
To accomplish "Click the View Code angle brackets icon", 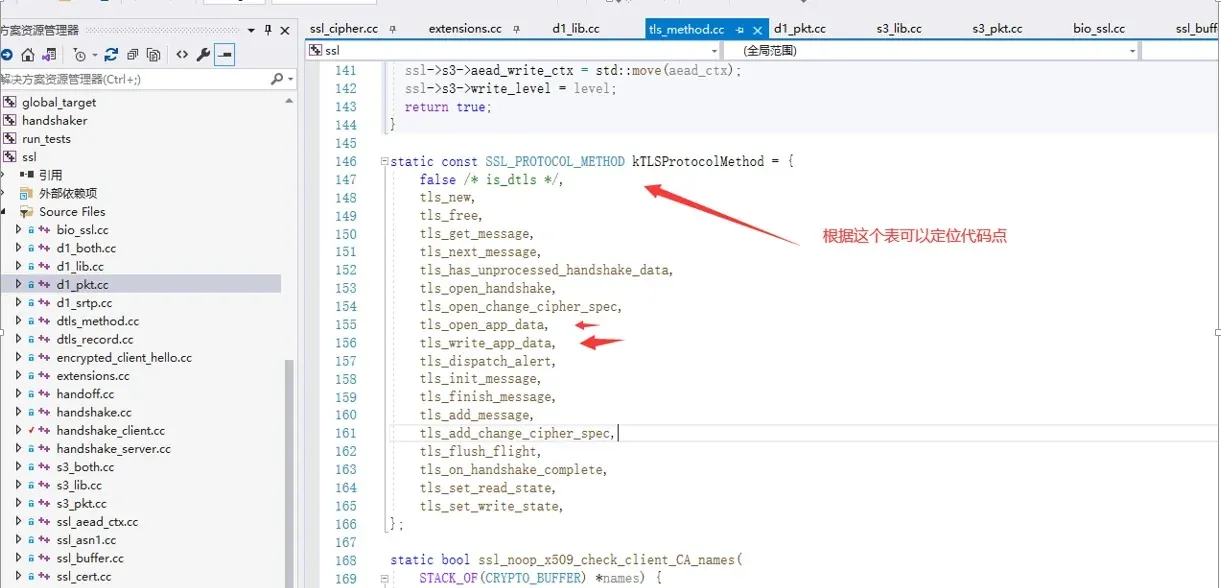I will (181, 54).
